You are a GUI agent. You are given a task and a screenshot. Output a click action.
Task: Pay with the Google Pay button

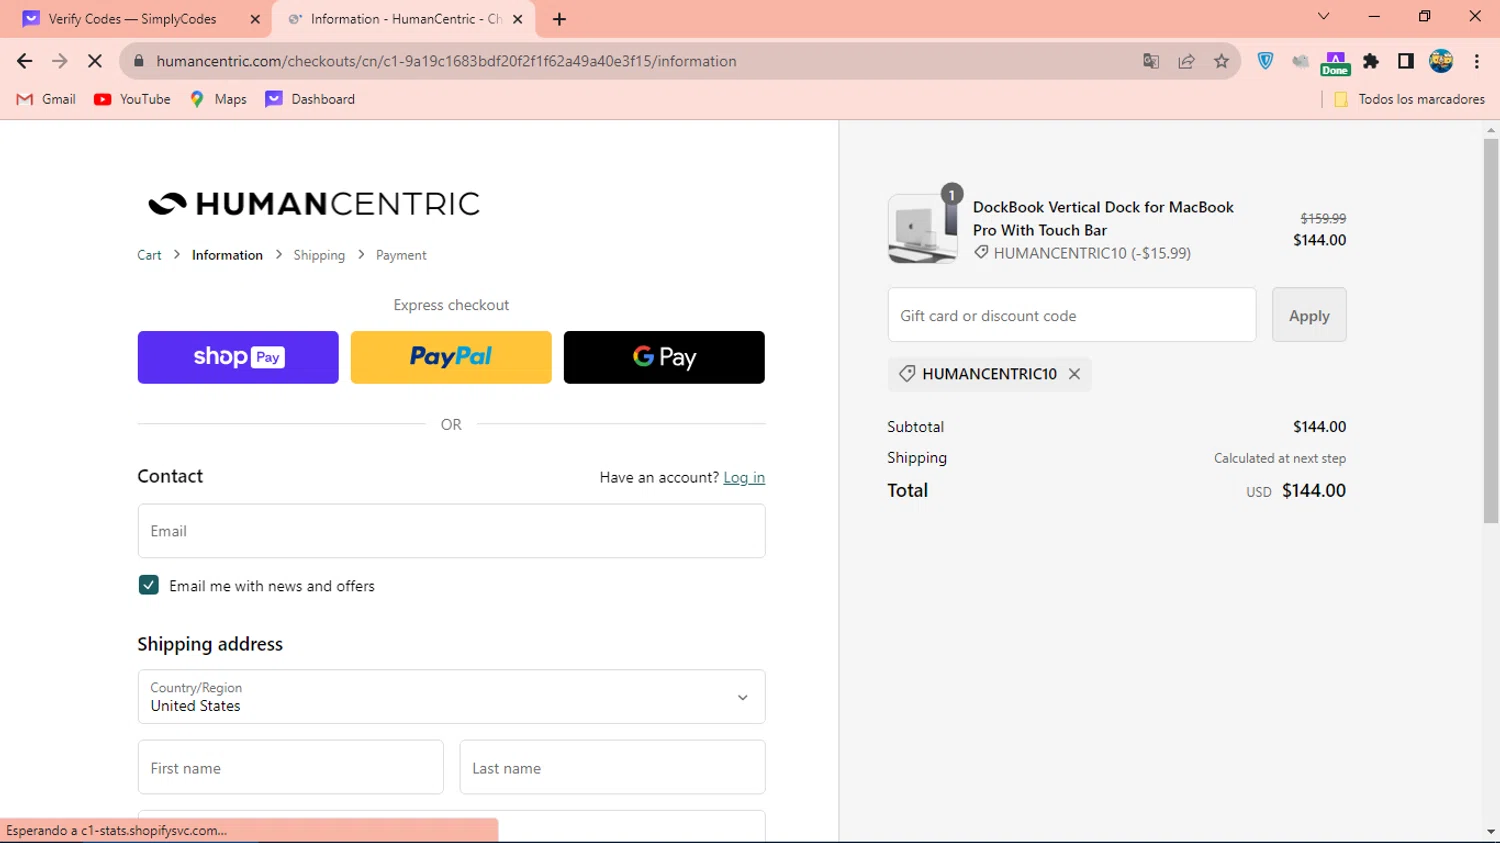point(664,357)
